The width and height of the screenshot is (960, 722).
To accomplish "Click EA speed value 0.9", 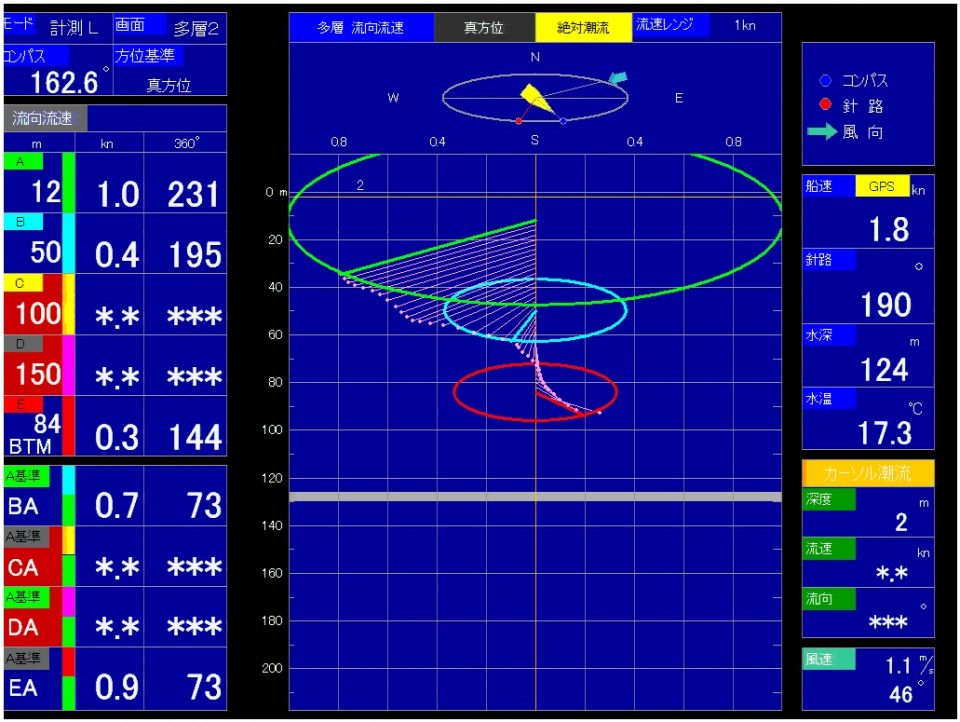I will pyautogui.click(x=116, y=687).
